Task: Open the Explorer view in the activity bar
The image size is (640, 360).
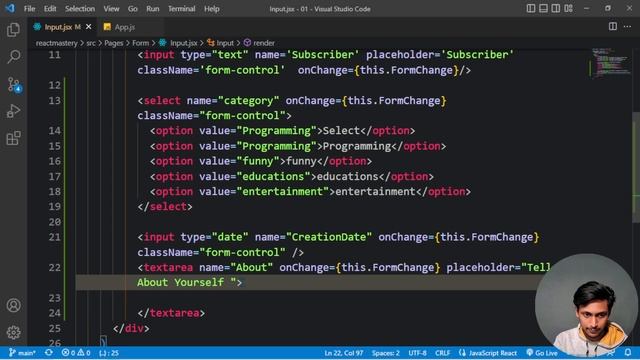Action: pos(13,30)
